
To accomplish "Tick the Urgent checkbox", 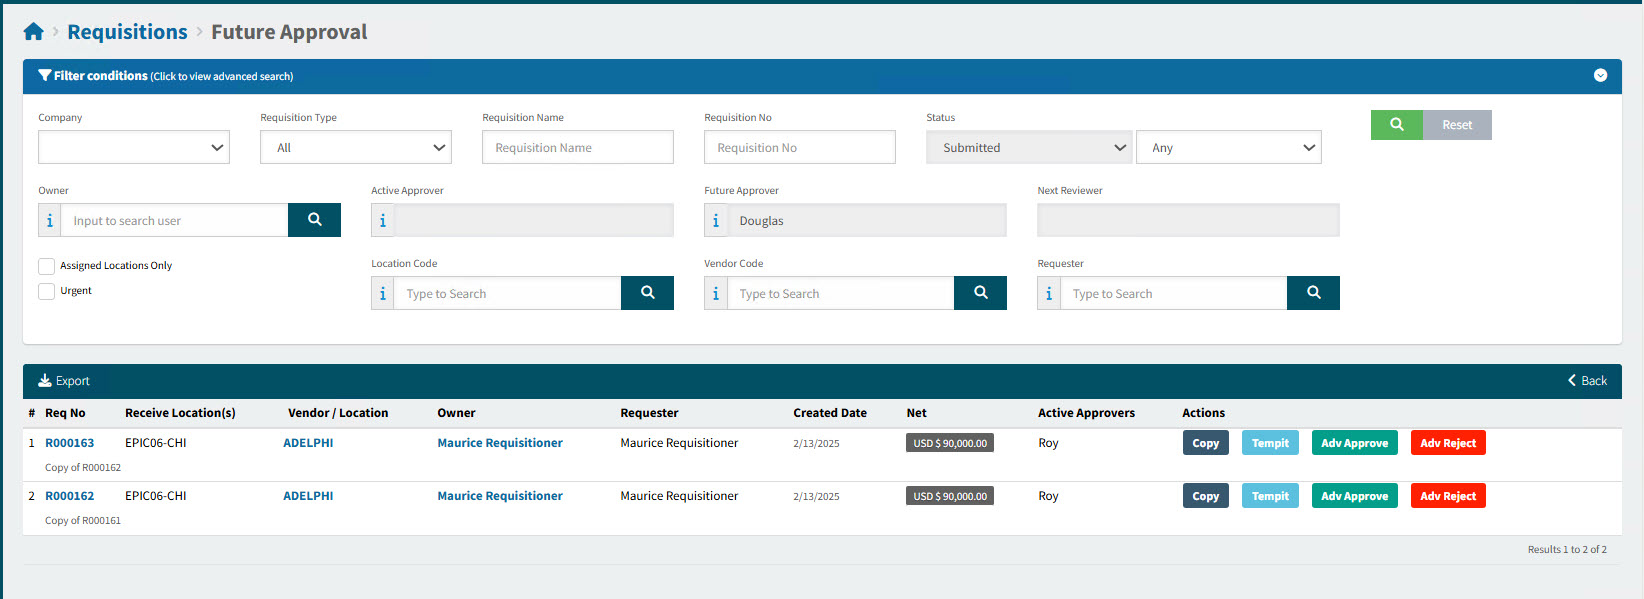I will point(46,291).
